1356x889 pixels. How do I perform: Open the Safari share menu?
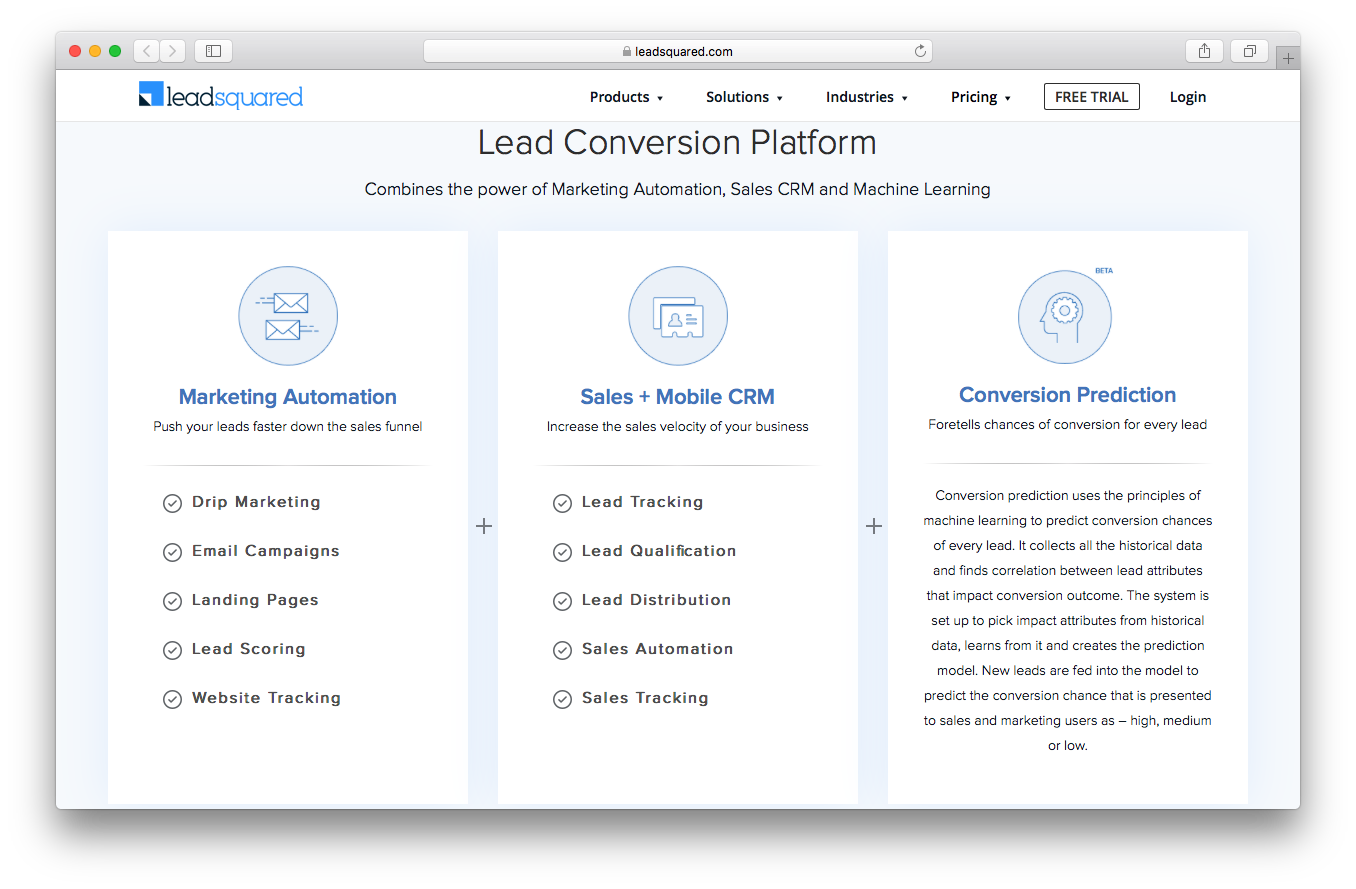1204,51
